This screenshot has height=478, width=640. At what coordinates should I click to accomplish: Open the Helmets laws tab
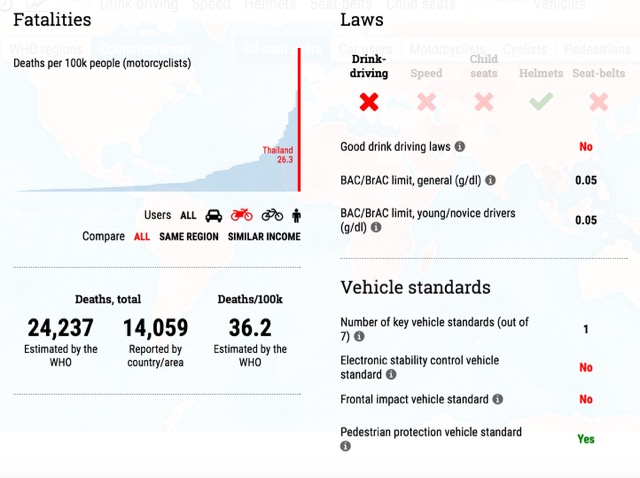[x=541, y=87]
